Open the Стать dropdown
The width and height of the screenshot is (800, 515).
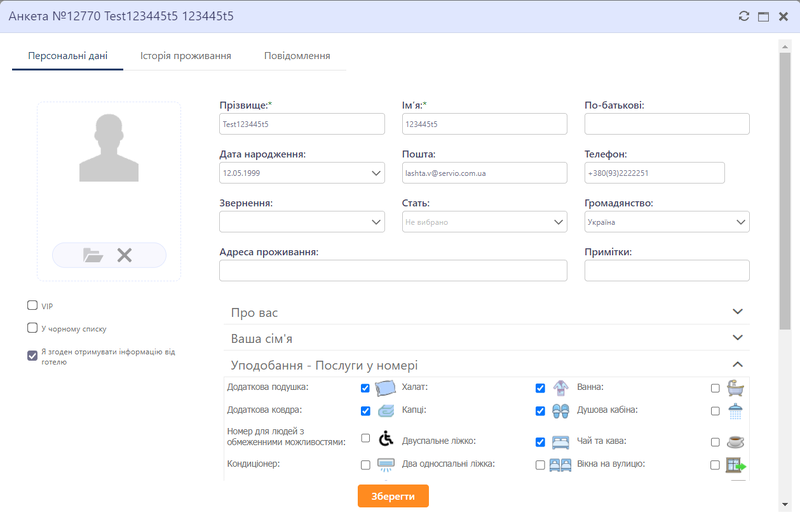(484, 222)
